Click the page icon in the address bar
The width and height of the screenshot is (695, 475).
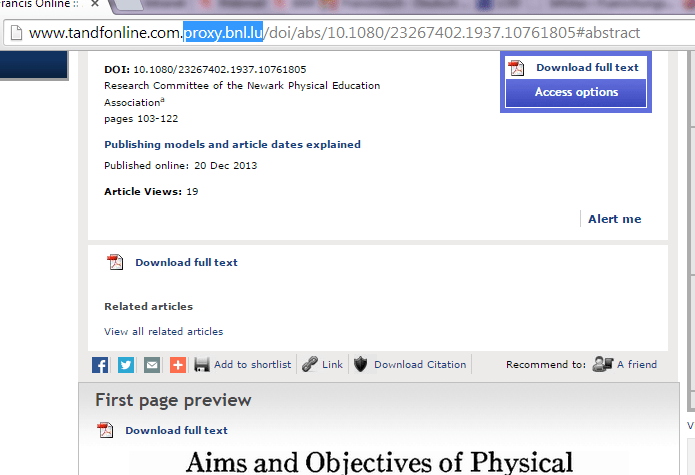[x=16, y=33]
